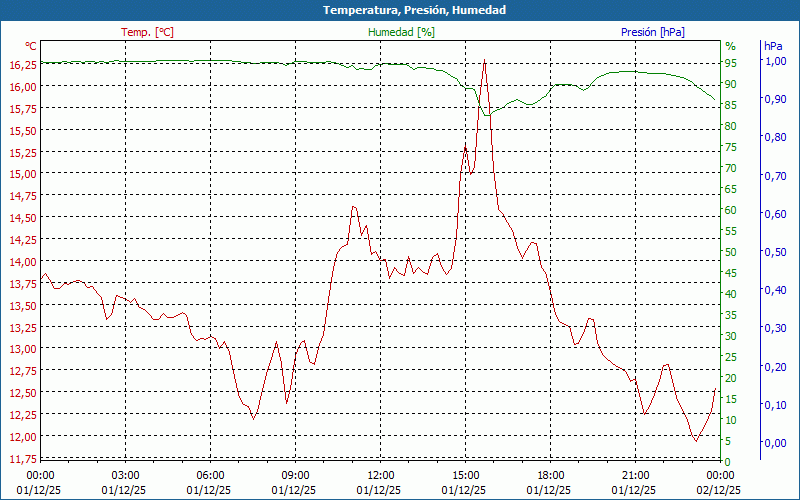This screenshot has width=800, height=500.
Task: Click the '95' humidity axis value
Action: coord(731,63)
